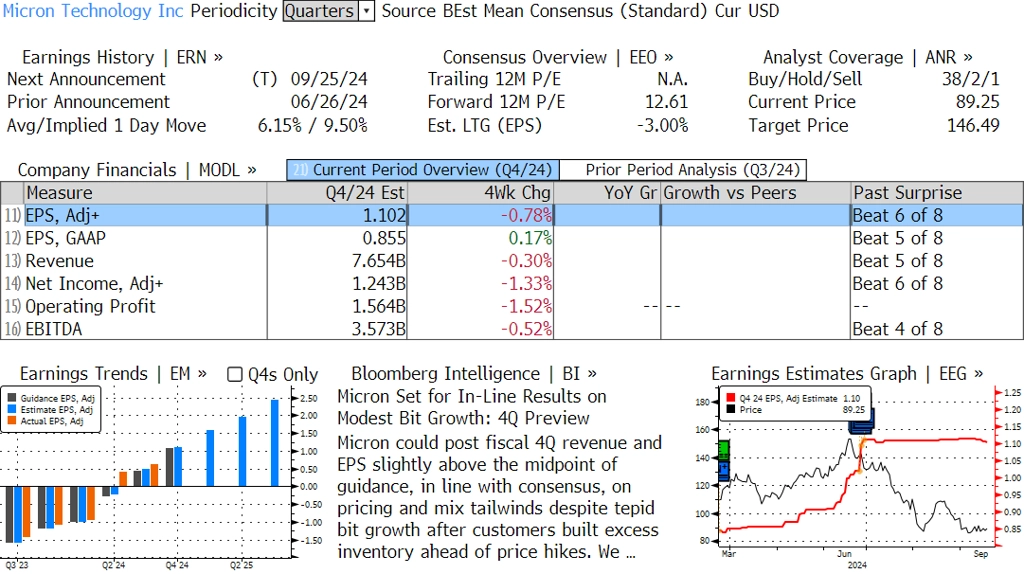Click the Micron Technology Inc company name
The image size is (1024, 574).
pos(93,11)
